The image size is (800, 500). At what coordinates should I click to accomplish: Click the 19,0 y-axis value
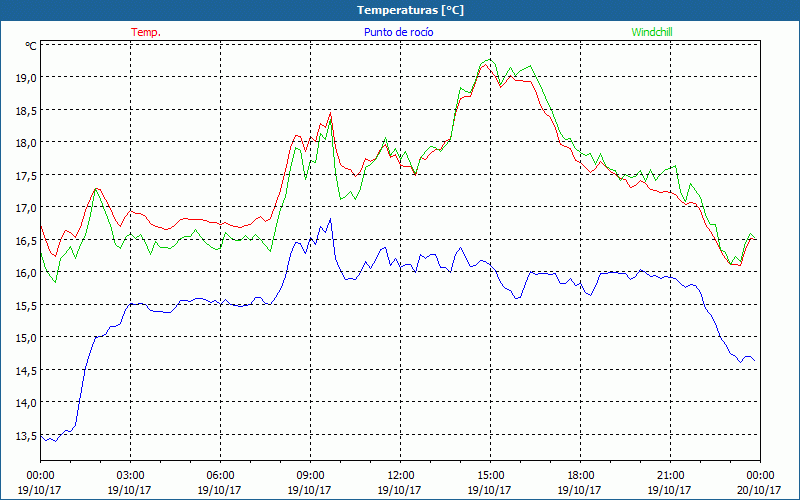27,78
